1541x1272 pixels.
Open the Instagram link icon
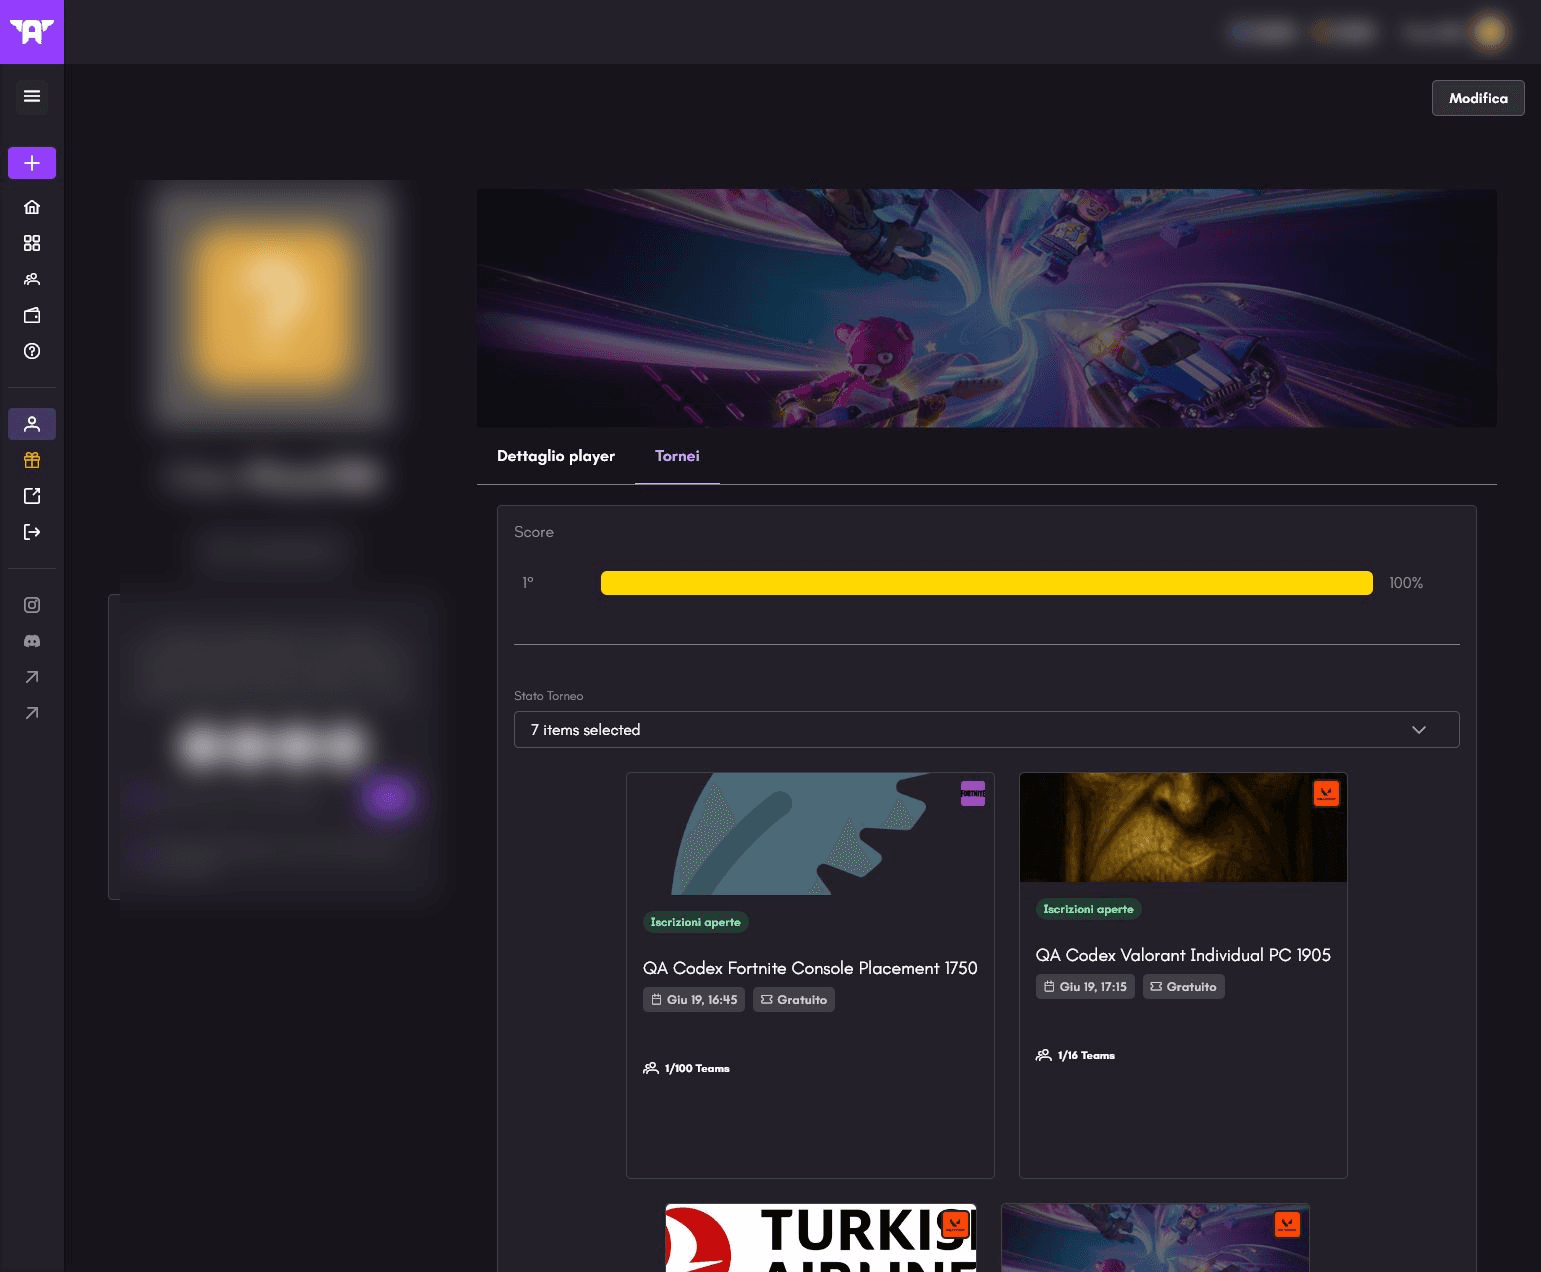click(x=32, y=605)
